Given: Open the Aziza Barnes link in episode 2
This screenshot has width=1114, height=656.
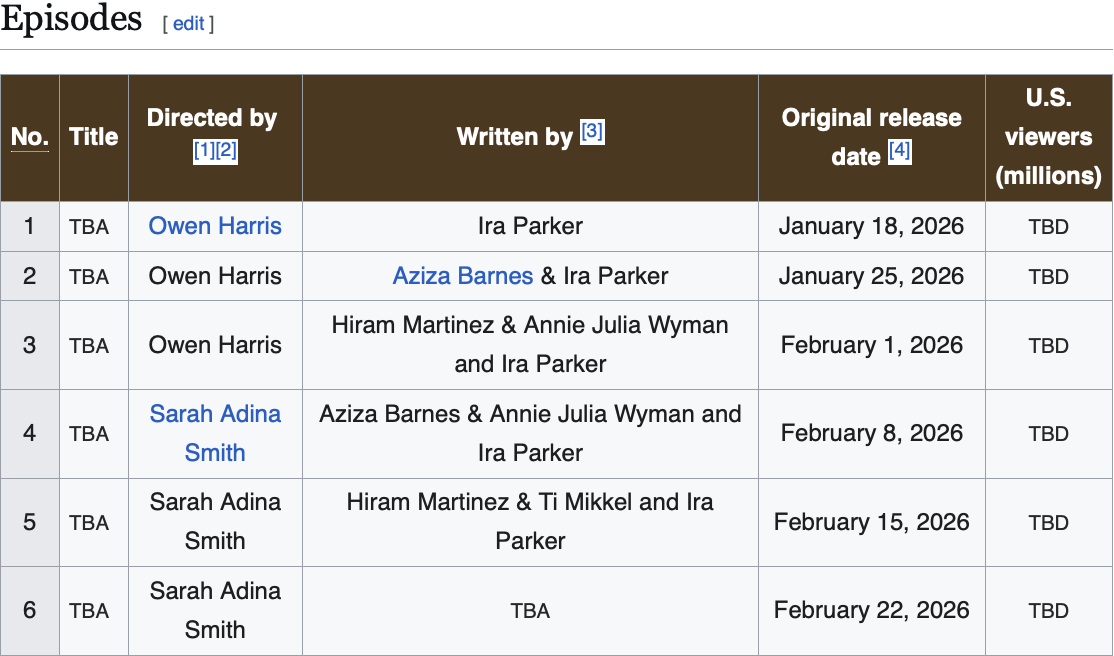Looking at the screenshot, I should [463, 276].
